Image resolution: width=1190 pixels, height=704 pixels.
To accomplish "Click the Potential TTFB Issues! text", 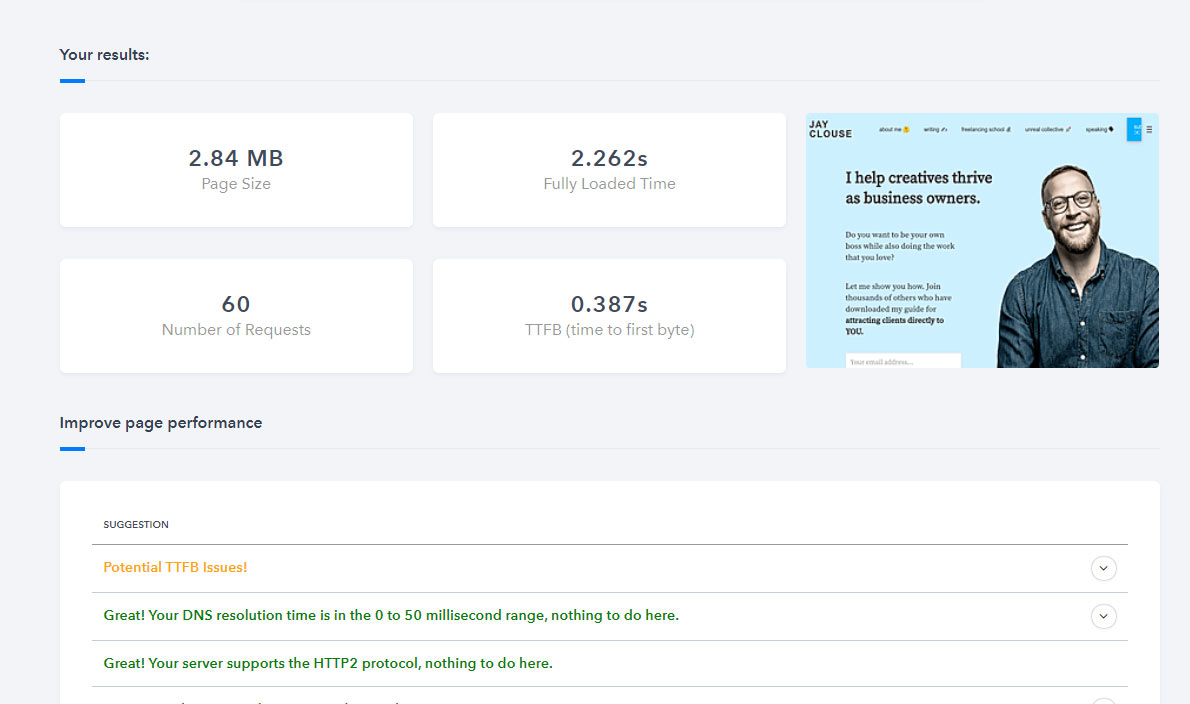I will (x=175, y=567).
